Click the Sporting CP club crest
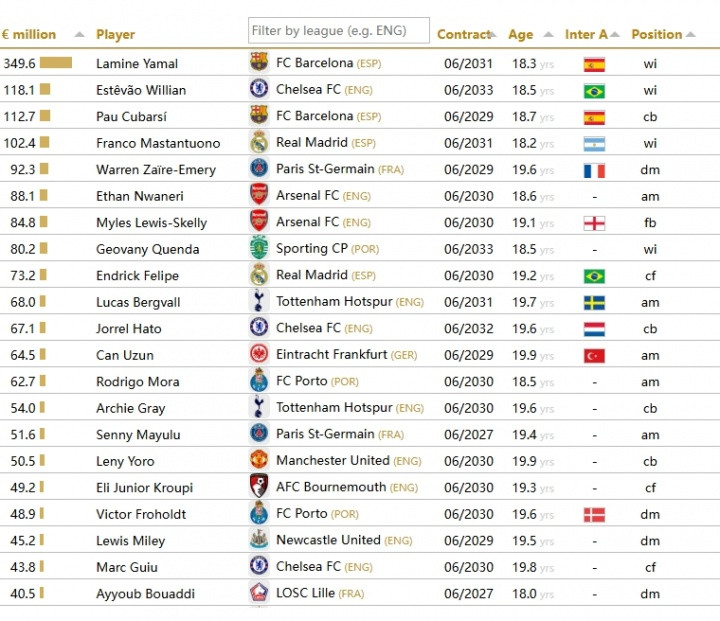The width and height of the screenshot is (720, 621). pyautogui.click(x=259, y=248)
